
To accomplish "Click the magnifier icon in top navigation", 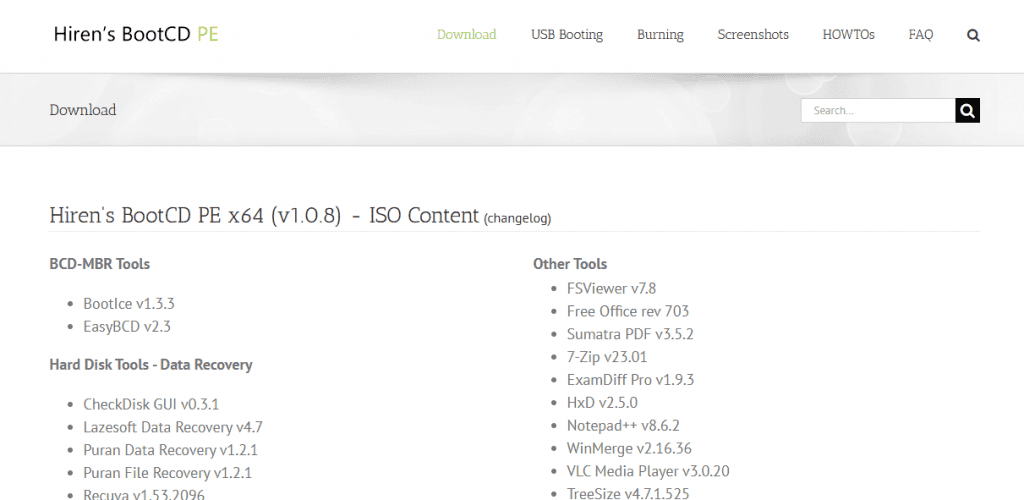I will 973,35.
